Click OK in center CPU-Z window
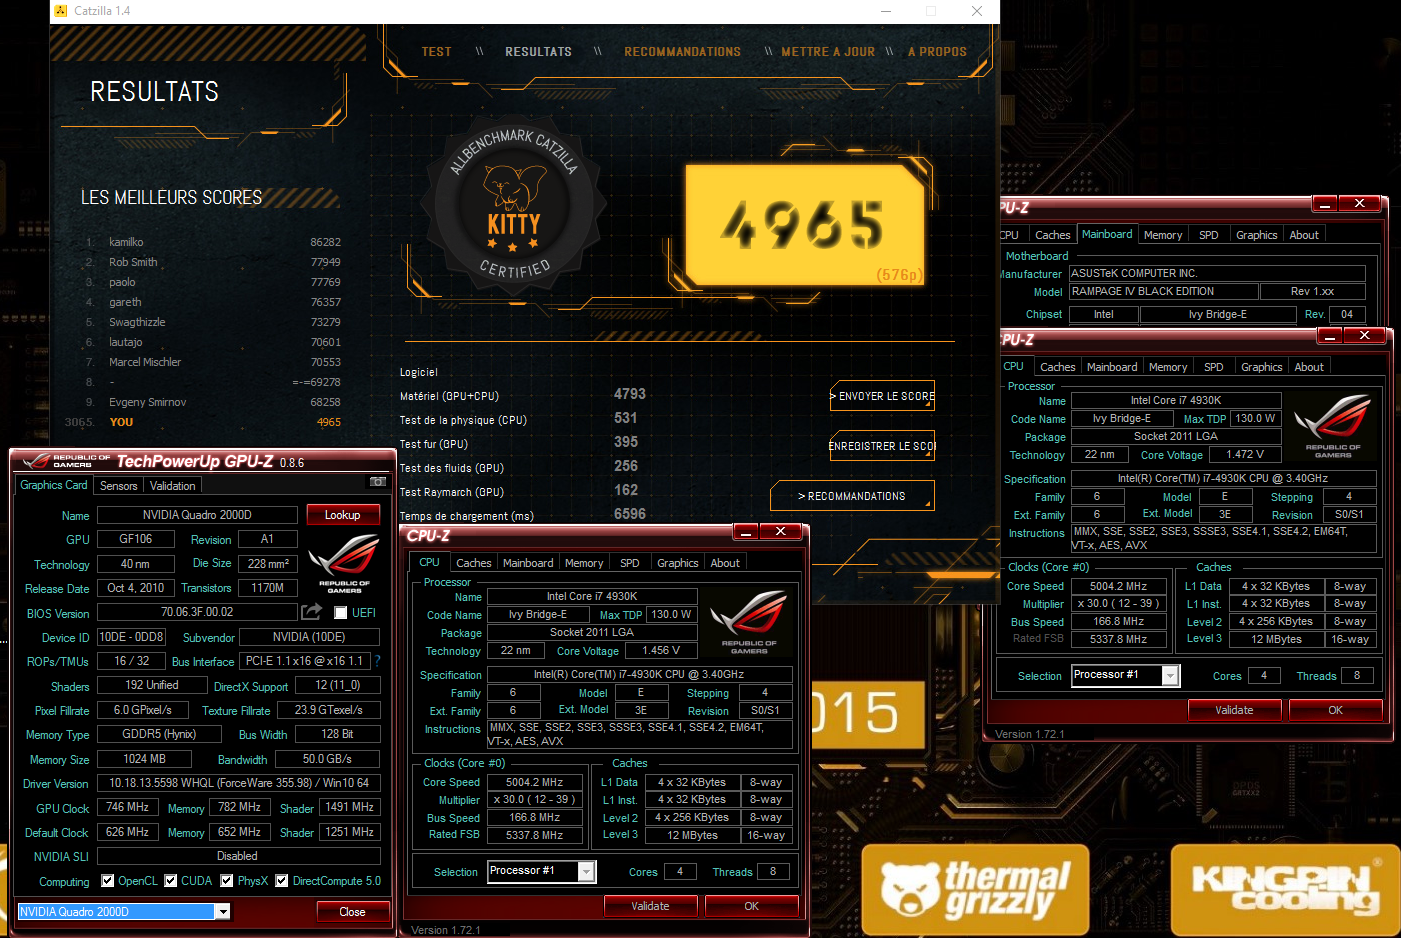Viewport: 1401px width, 938px height. 752,906
